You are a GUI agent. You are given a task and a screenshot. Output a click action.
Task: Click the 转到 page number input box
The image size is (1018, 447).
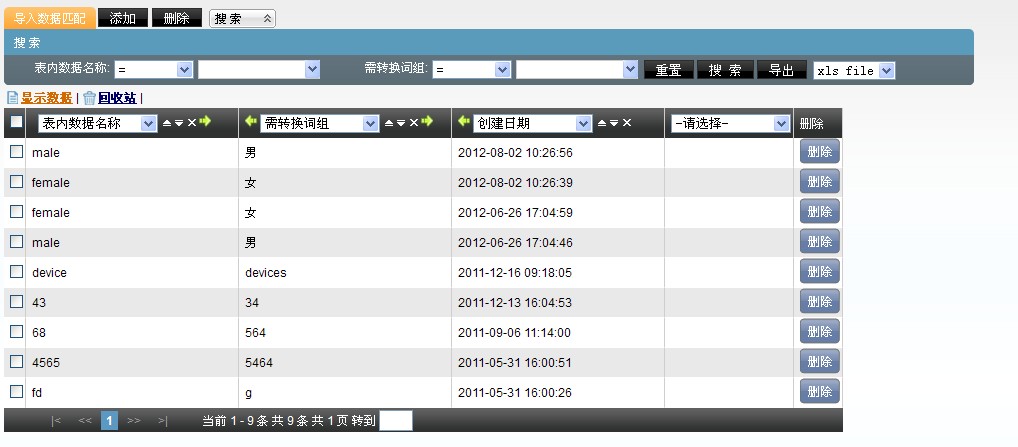(x=395, y=421)
